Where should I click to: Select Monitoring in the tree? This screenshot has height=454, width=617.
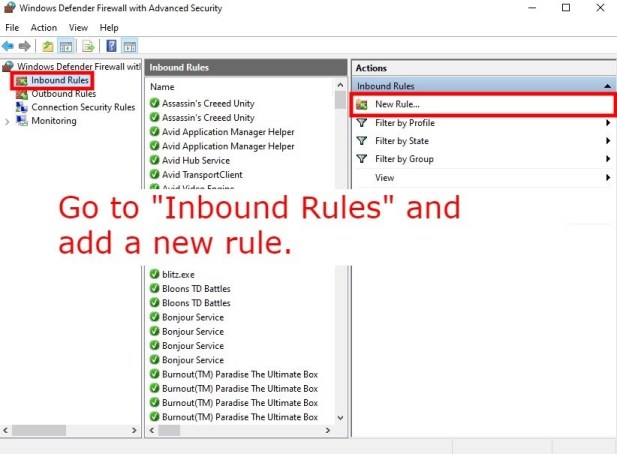click(54, 120)
